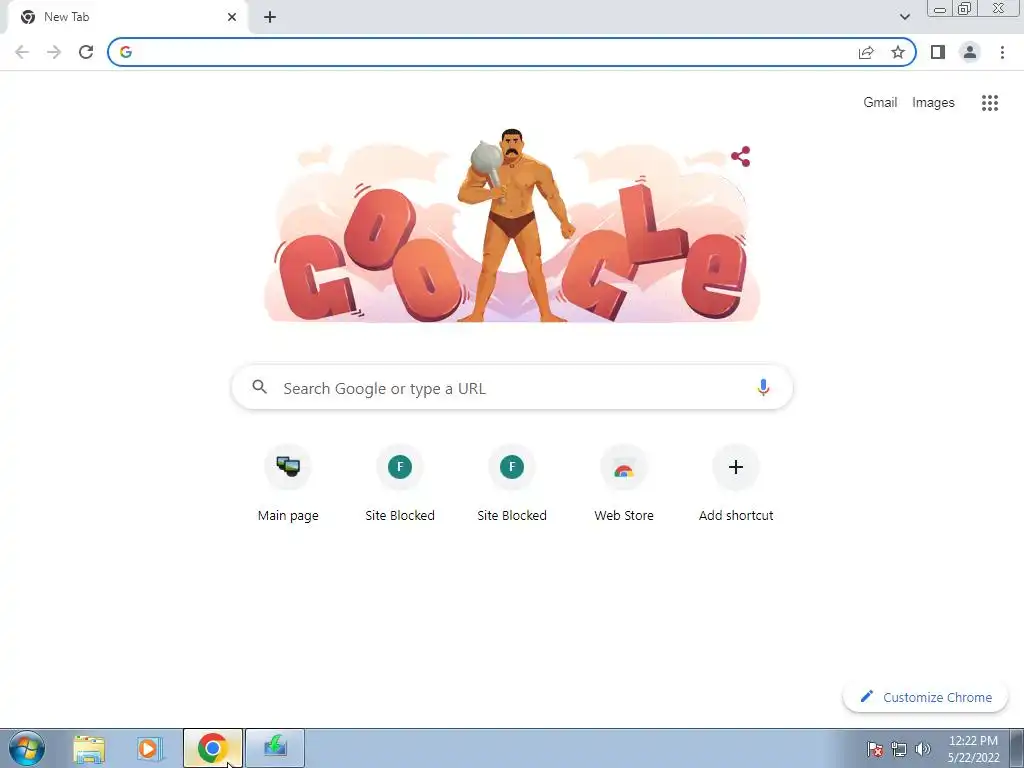Viewport: 1024px width, 768px height.
Task: Open the Images link
Action: (x=933, y=103)
